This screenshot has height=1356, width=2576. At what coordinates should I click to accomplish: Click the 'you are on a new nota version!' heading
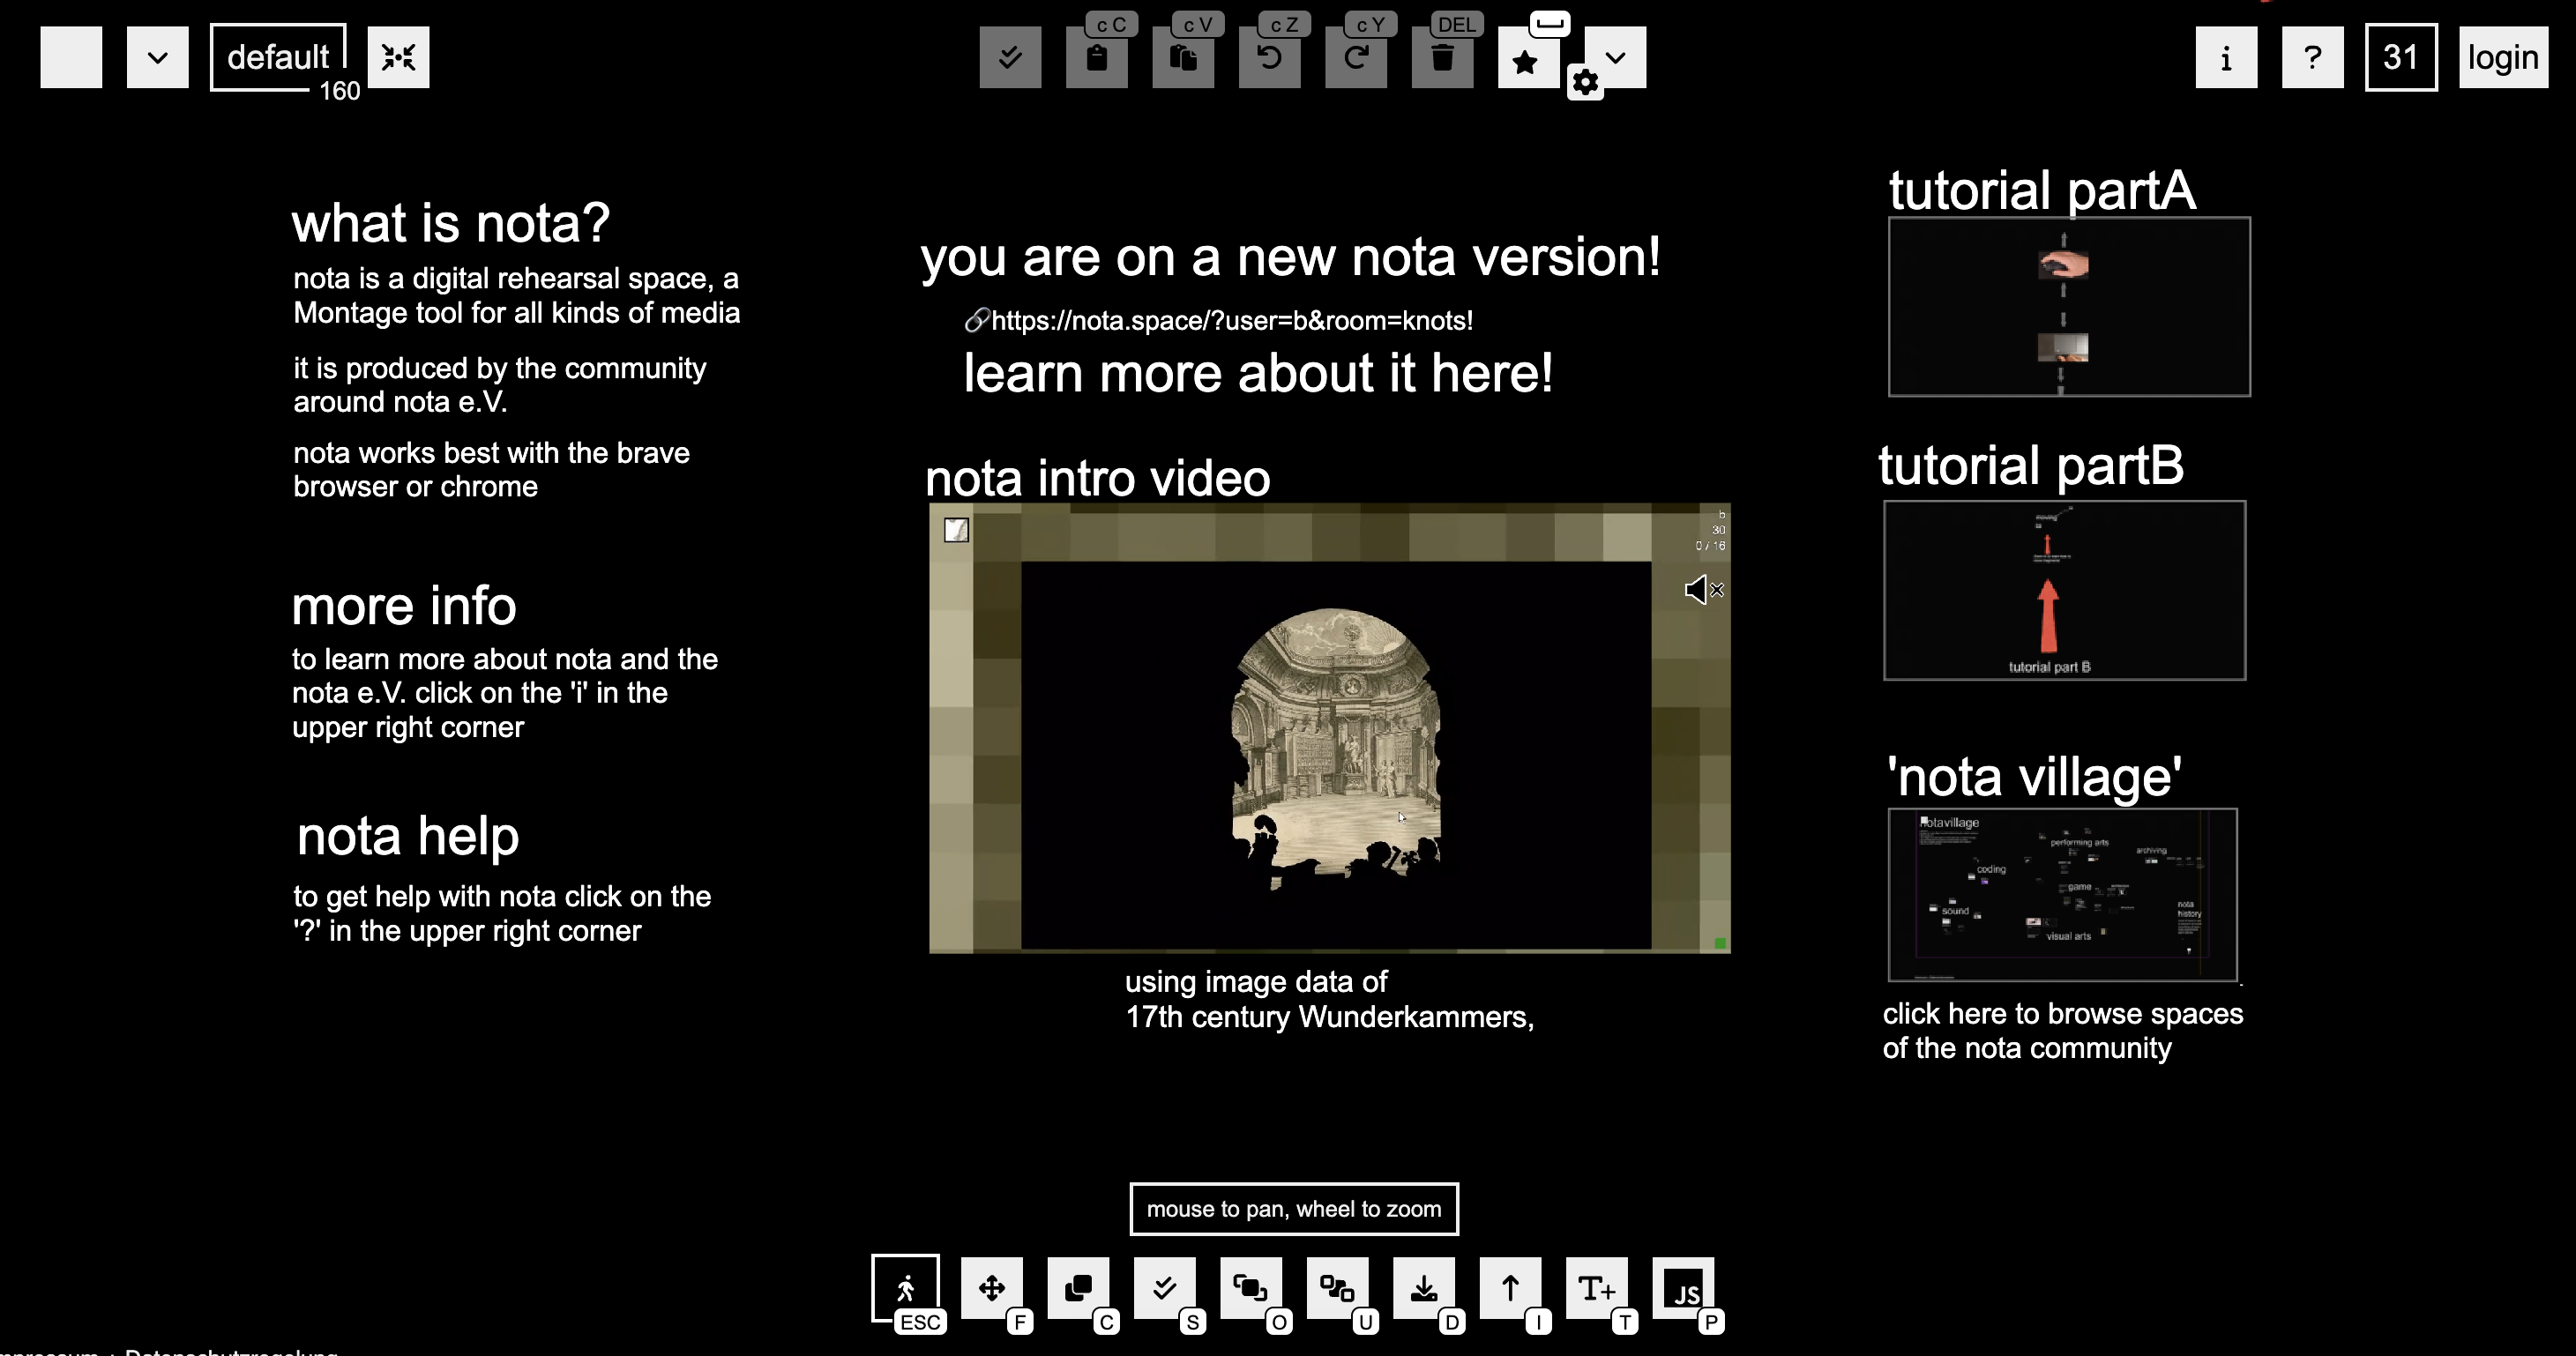[1291, 257]
